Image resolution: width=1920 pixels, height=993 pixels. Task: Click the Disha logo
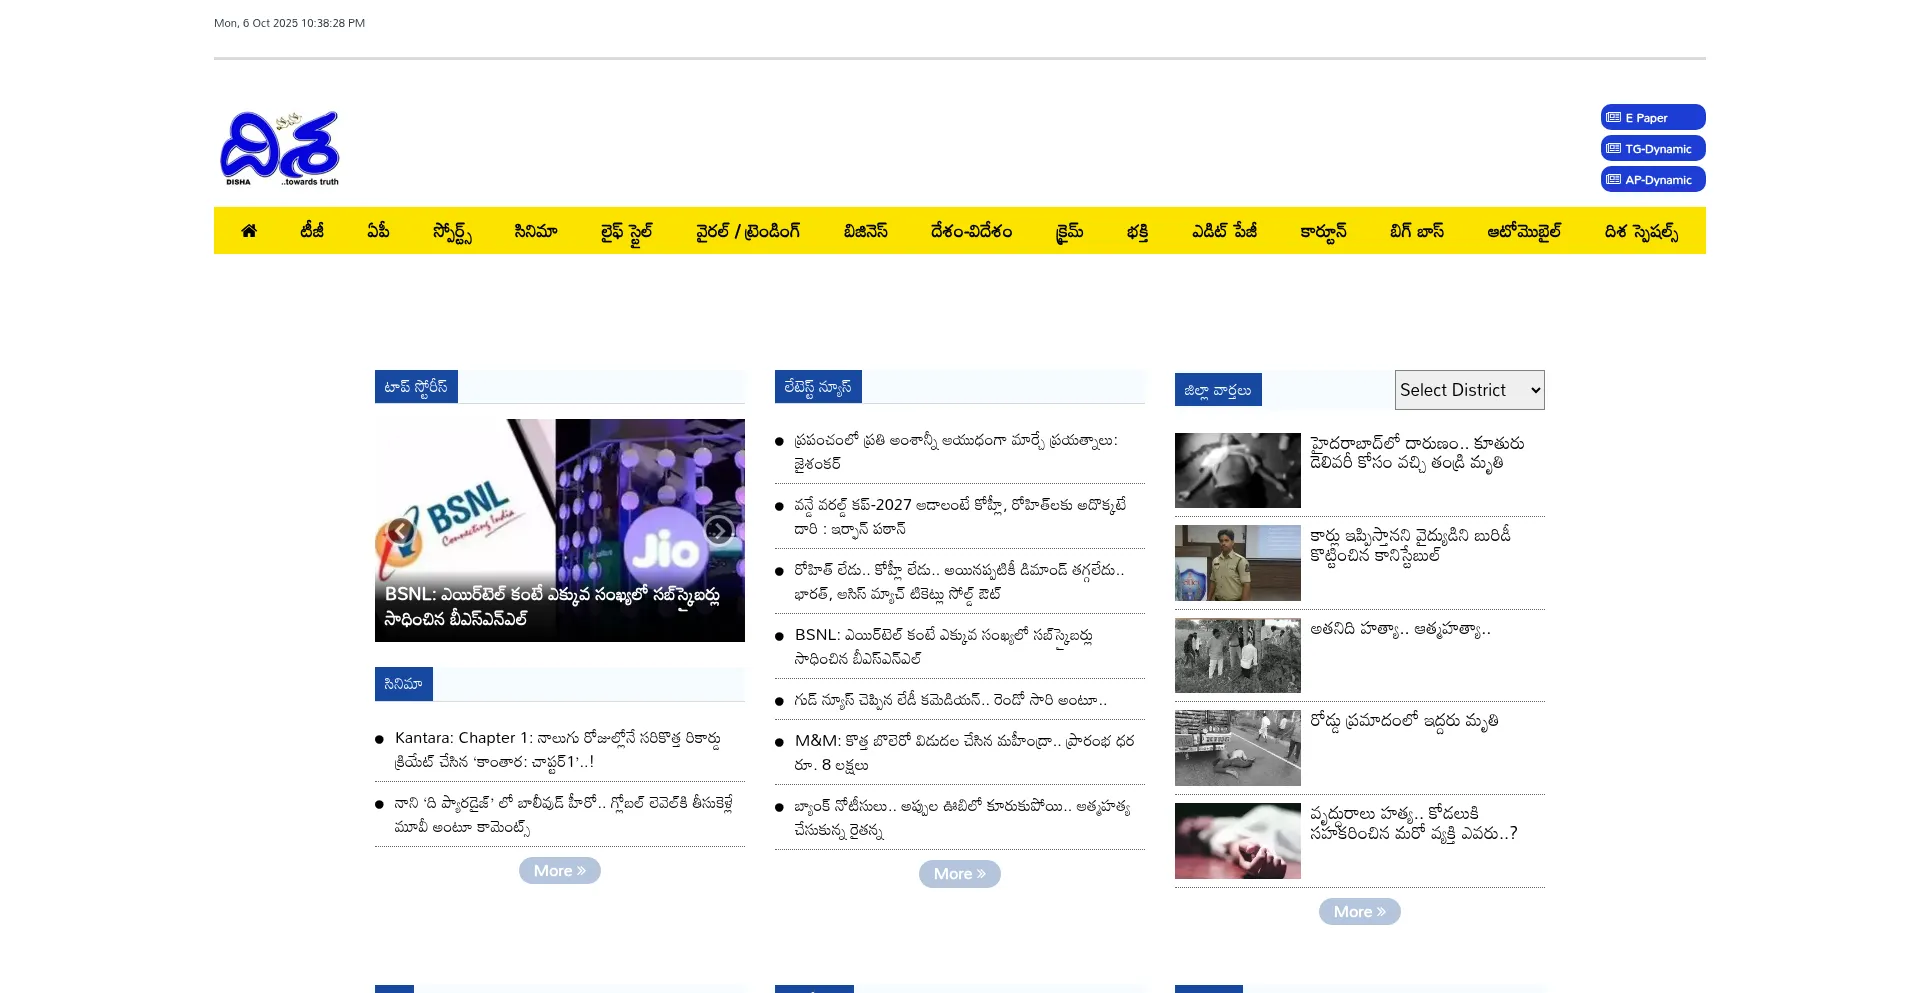[x=280, y=149]
